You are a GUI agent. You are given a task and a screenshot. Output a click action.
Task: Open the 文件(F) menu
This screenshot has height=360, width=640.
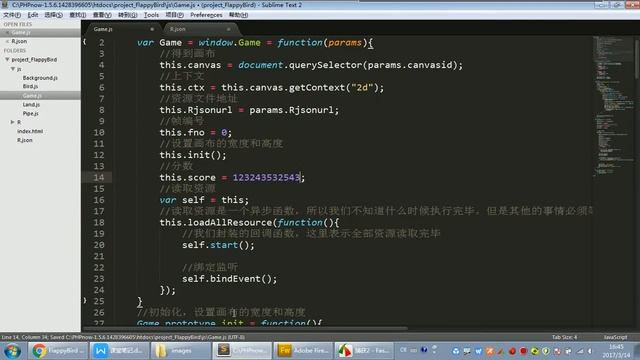pyautogui.click(x=12, y=15)
